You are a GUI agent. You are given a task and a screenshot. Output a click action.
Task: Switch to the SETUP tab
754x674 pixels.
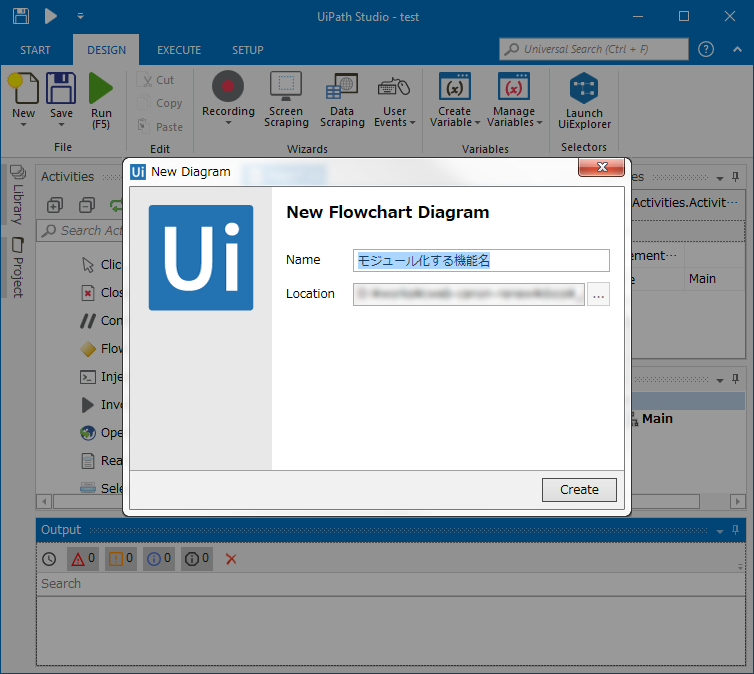click(x=248, y=50)
